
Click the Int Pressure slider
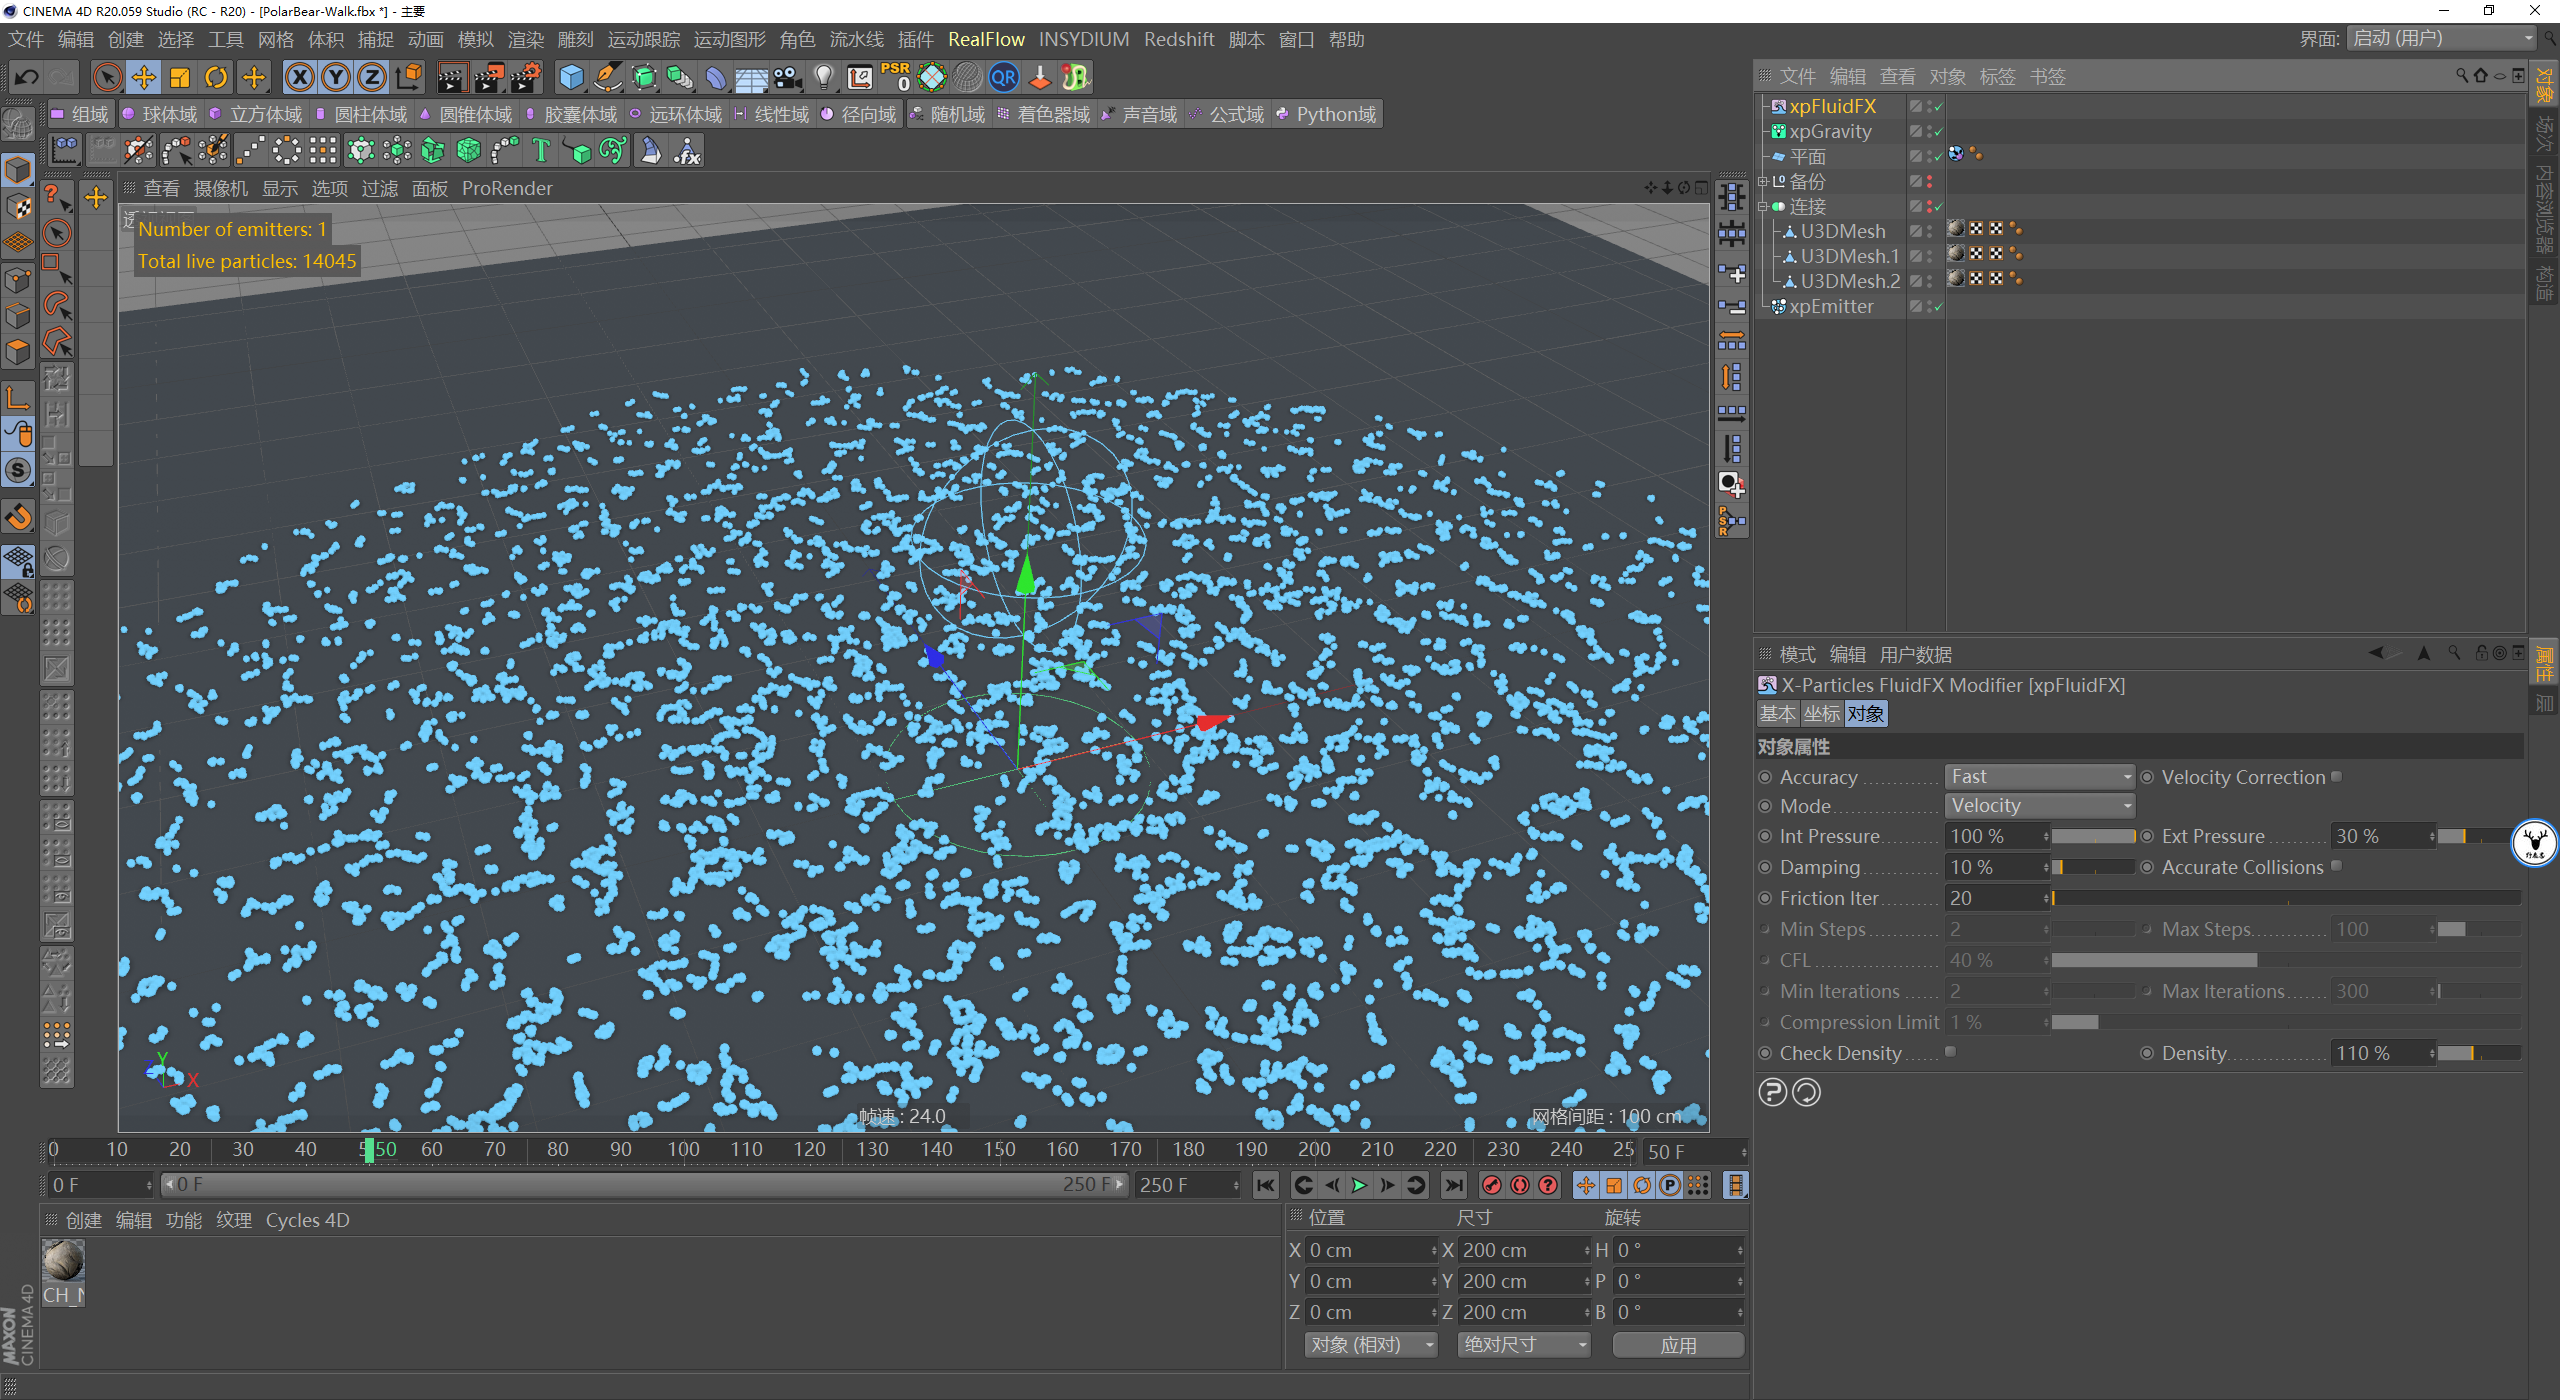click(2092, 836)
